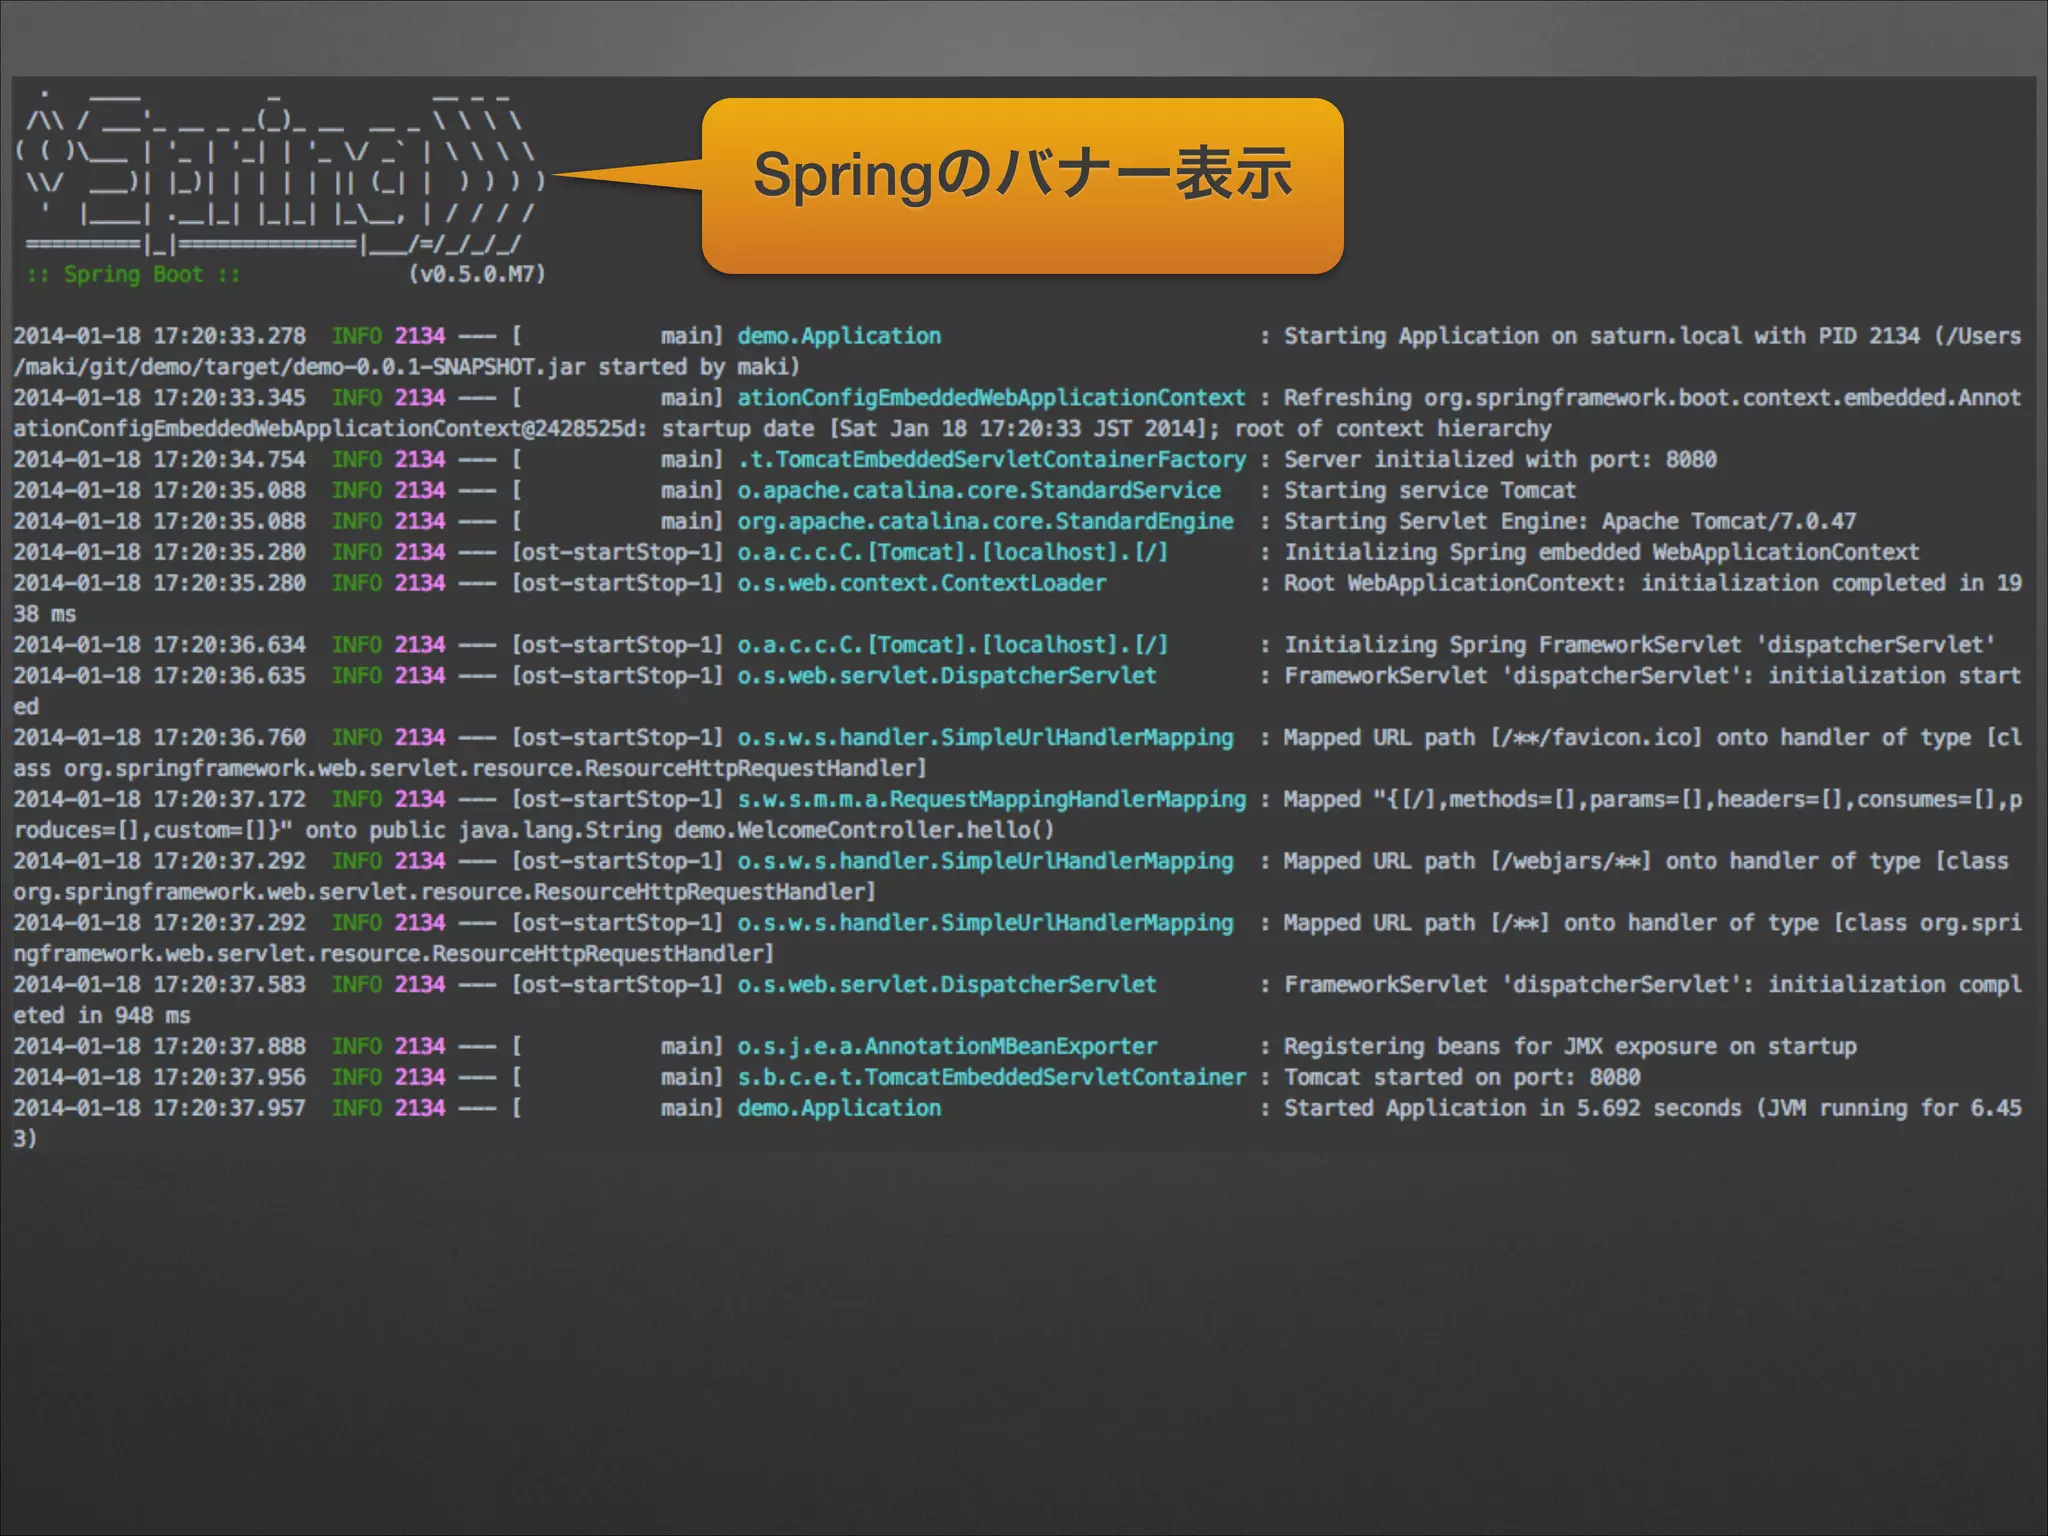Click 'Starting Servlet Engine: Apache Tomcat/7.0.47'

[1570, 522]
